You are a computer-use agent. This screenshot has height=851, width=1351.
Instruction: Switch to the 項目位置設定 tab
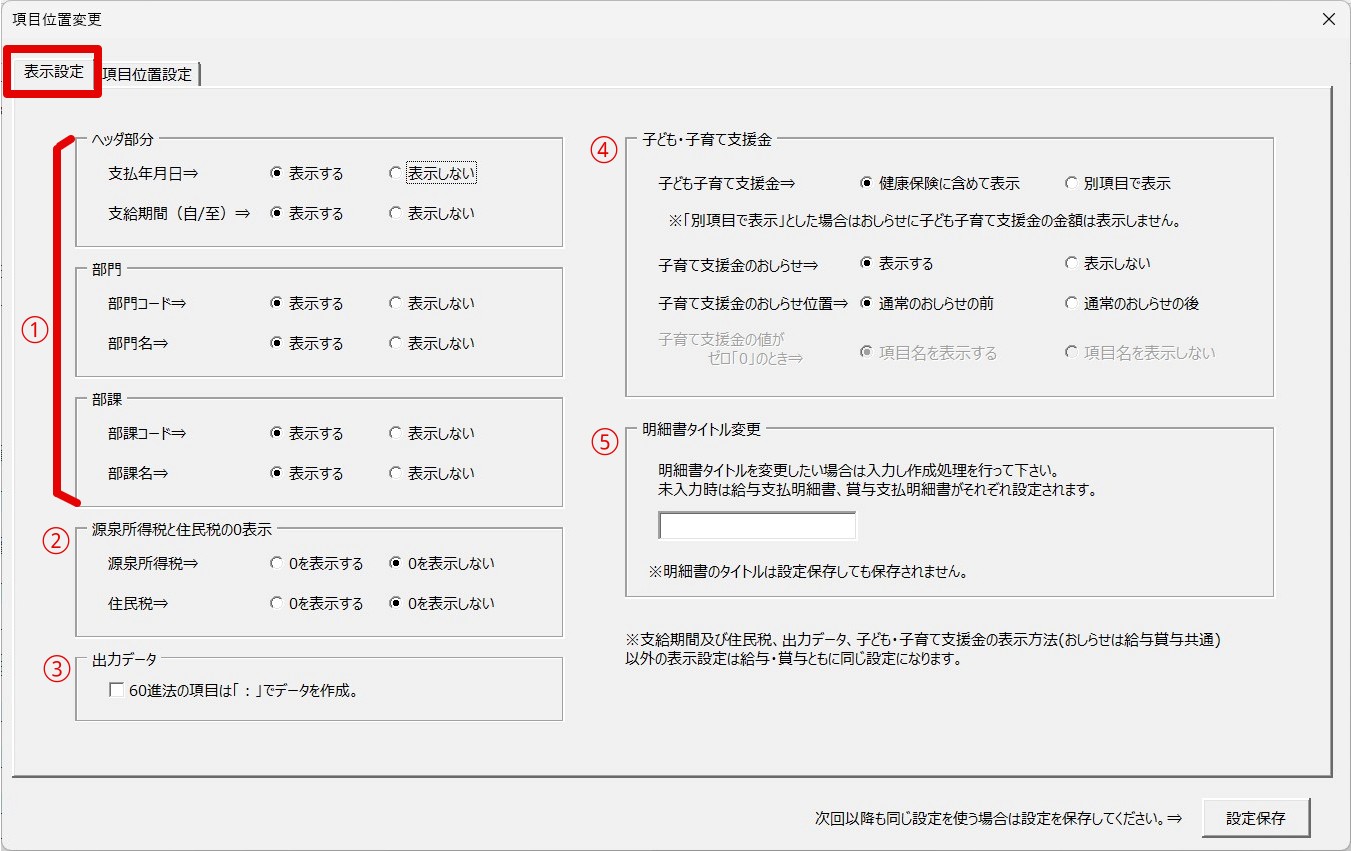(147, 74)
